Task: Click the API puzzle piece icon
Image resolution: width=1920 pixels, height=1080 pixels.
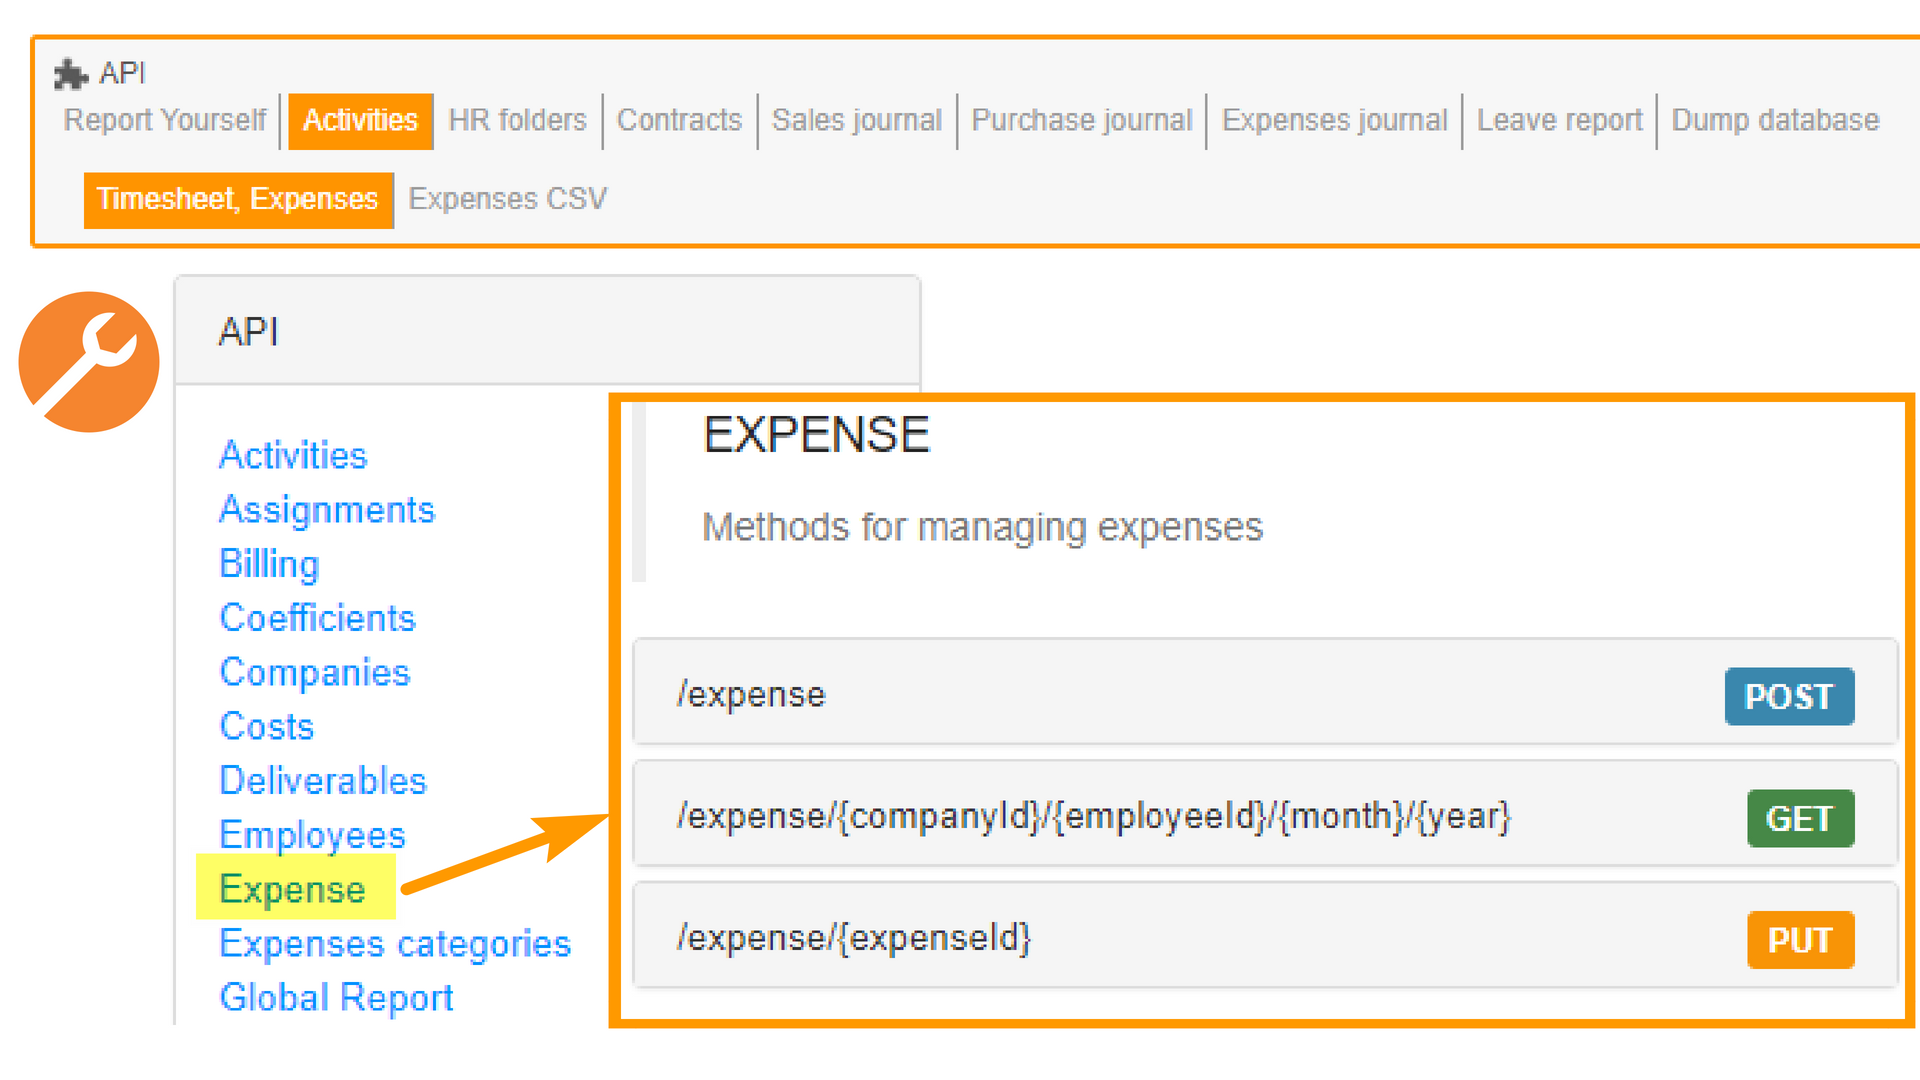Action: 70,74
